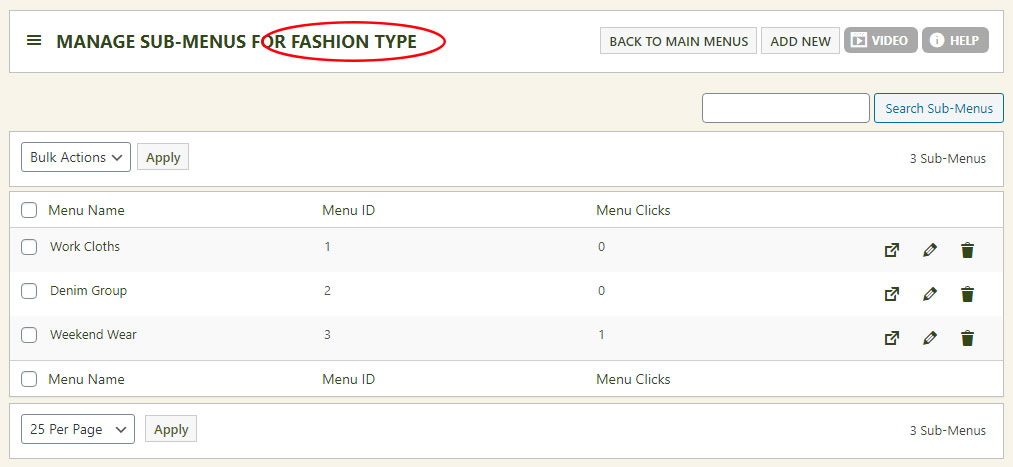Open the 25 Per Page dropdown
This screenshot has height=467, width=1013.
click(x=78, y=429)
